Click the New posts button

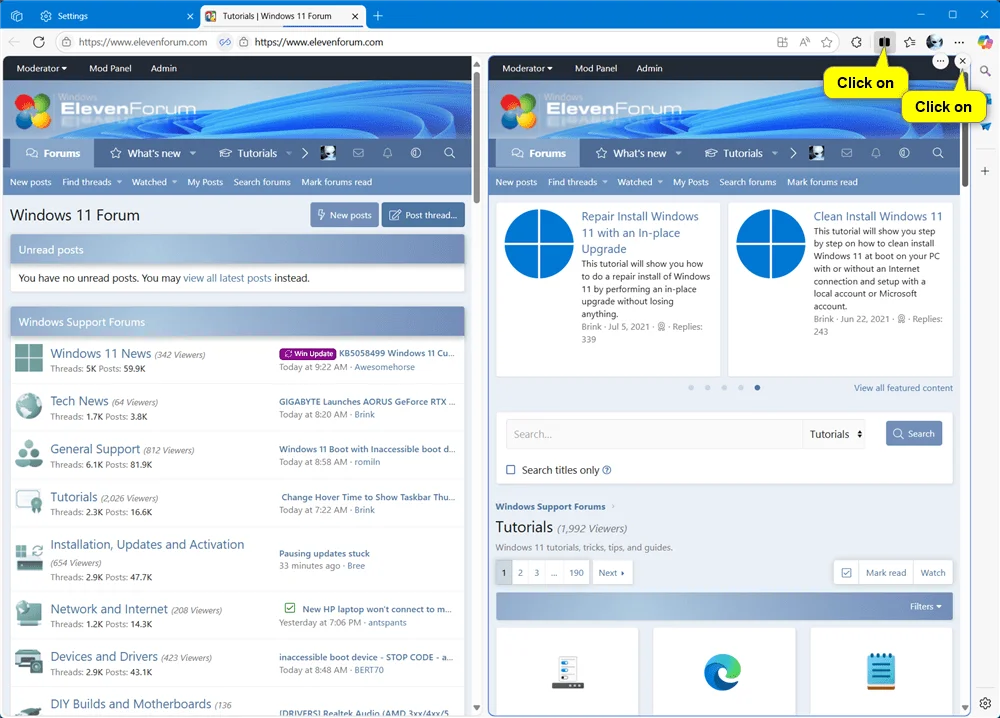[x=344, y=215]
